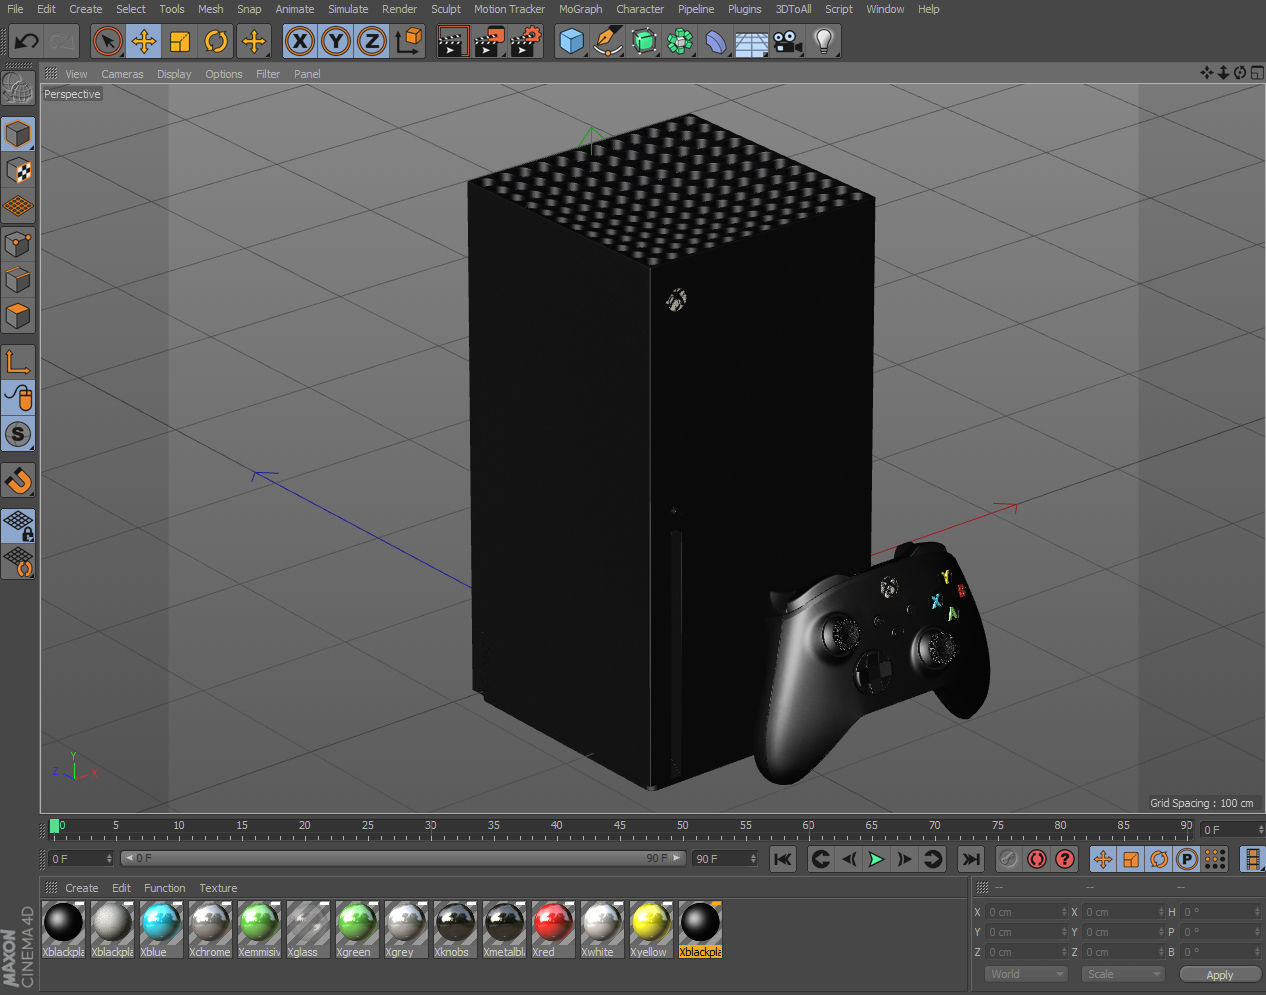The width and height of the screenshot is (1266, 995).
Task: Select the Rotate tool in top toolbar
Action: 216,42
